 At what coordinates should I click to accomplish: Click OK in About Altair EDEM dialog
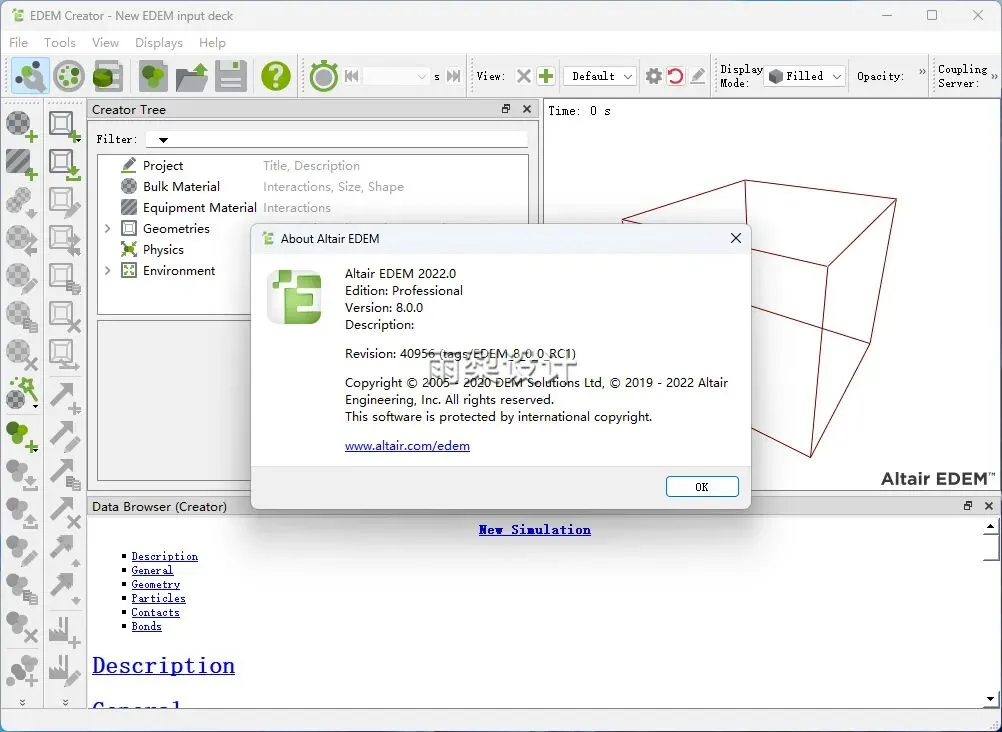pyautogui.click(x=702, y=487)
